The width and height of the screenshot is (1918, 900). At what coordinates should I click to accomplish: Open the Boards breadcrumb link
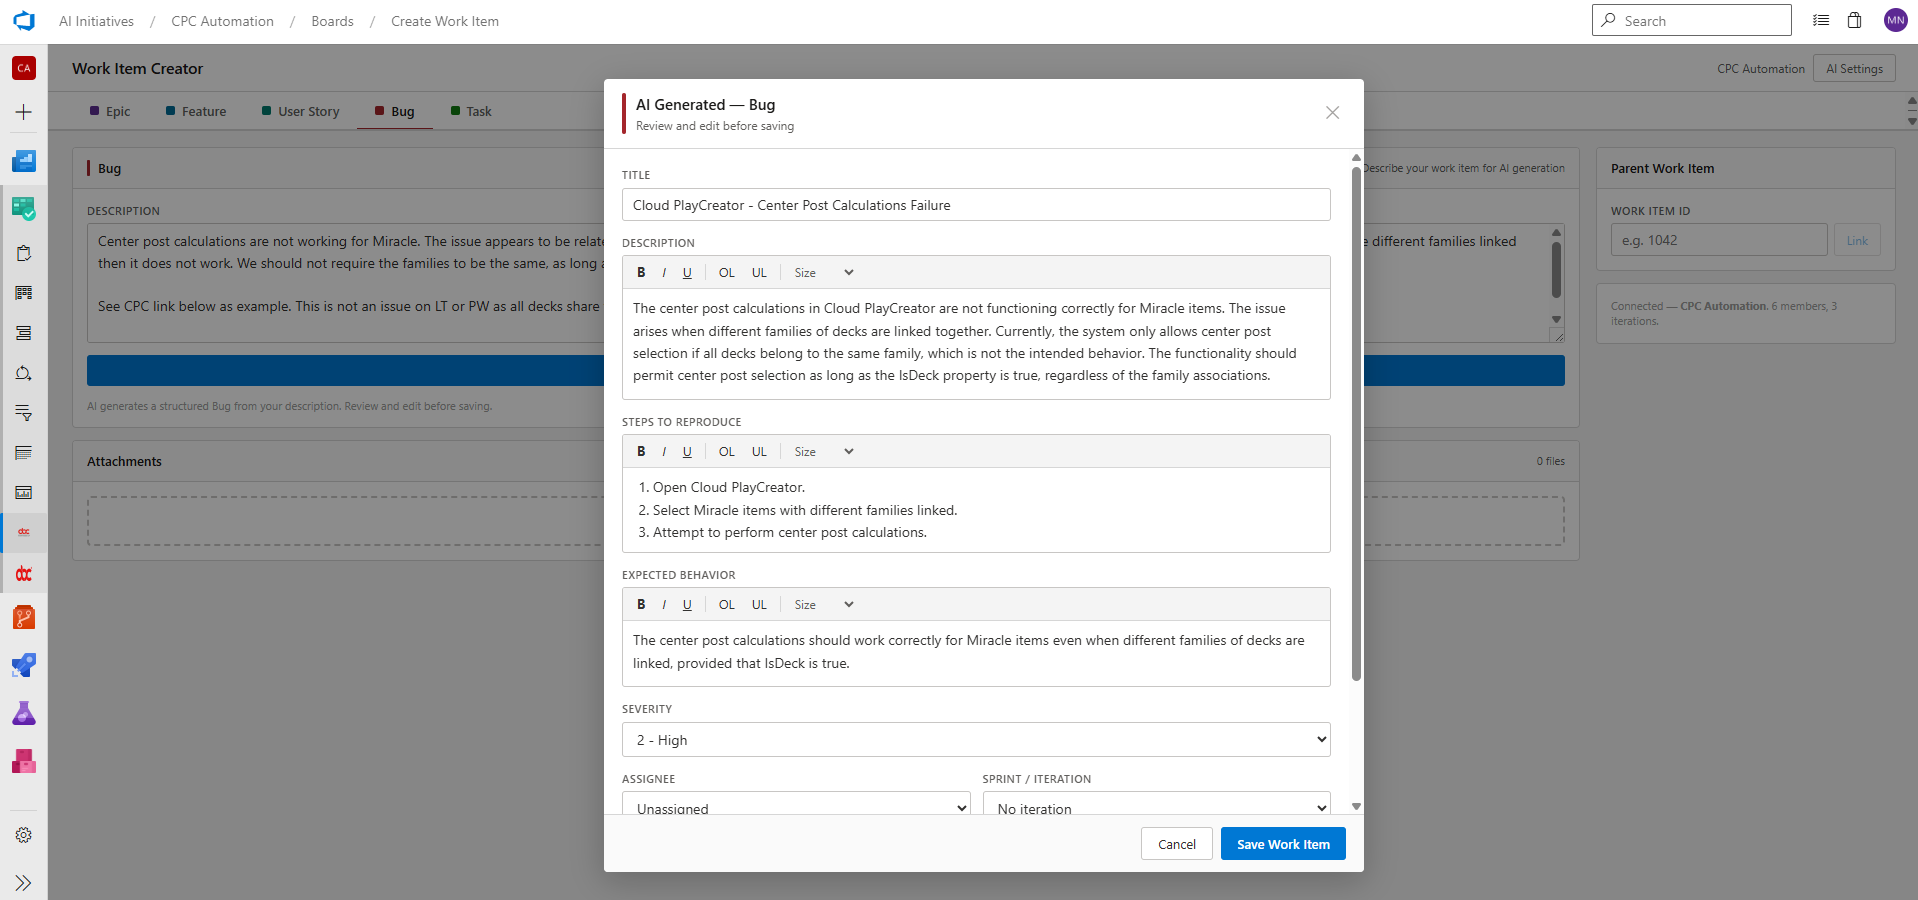coord(332,21)
